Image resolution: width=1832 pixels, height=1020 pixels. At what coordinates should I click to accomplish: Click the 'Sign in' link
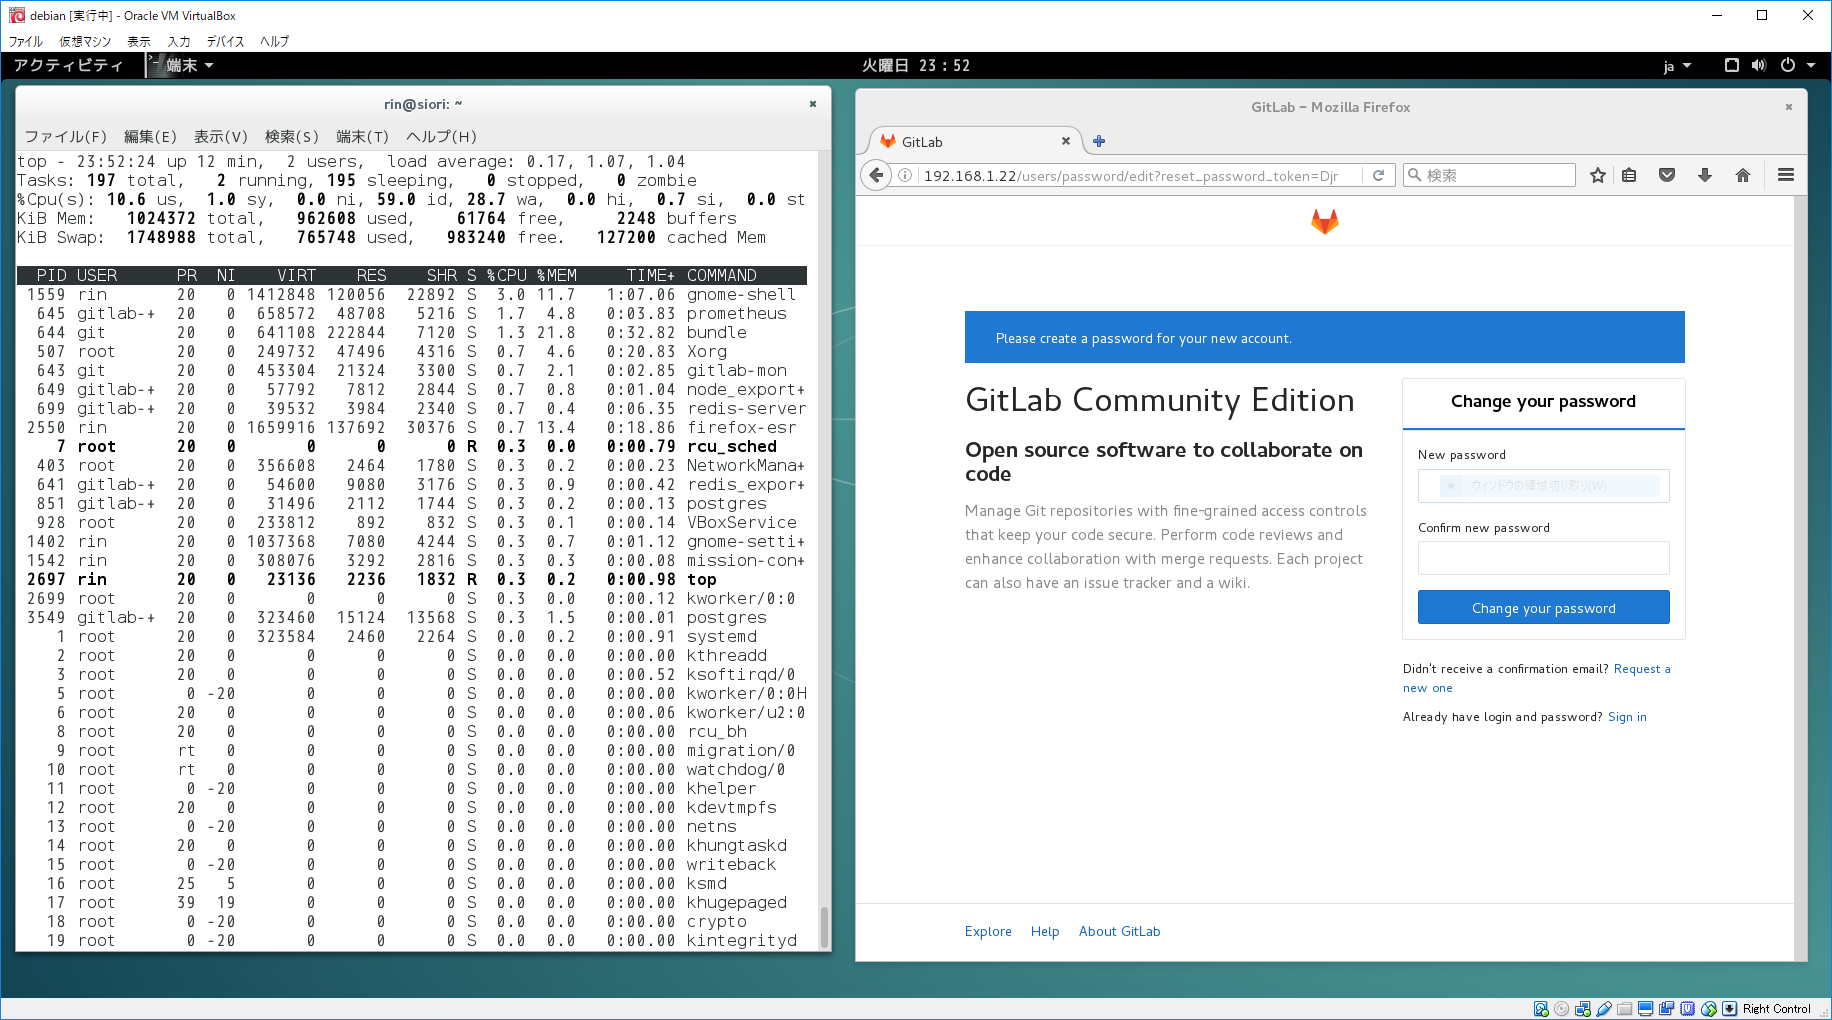(x=1627, y=717)
